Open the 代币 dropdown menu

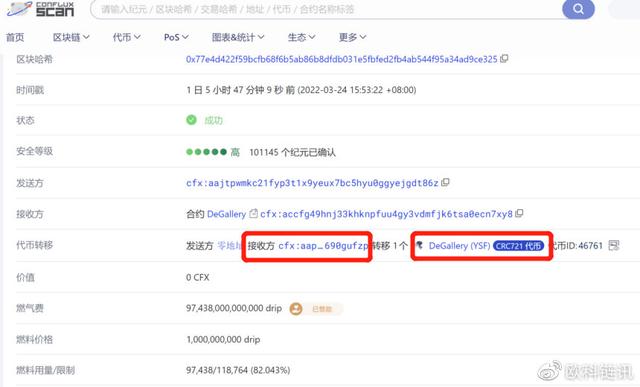click(x=127, y=38)
